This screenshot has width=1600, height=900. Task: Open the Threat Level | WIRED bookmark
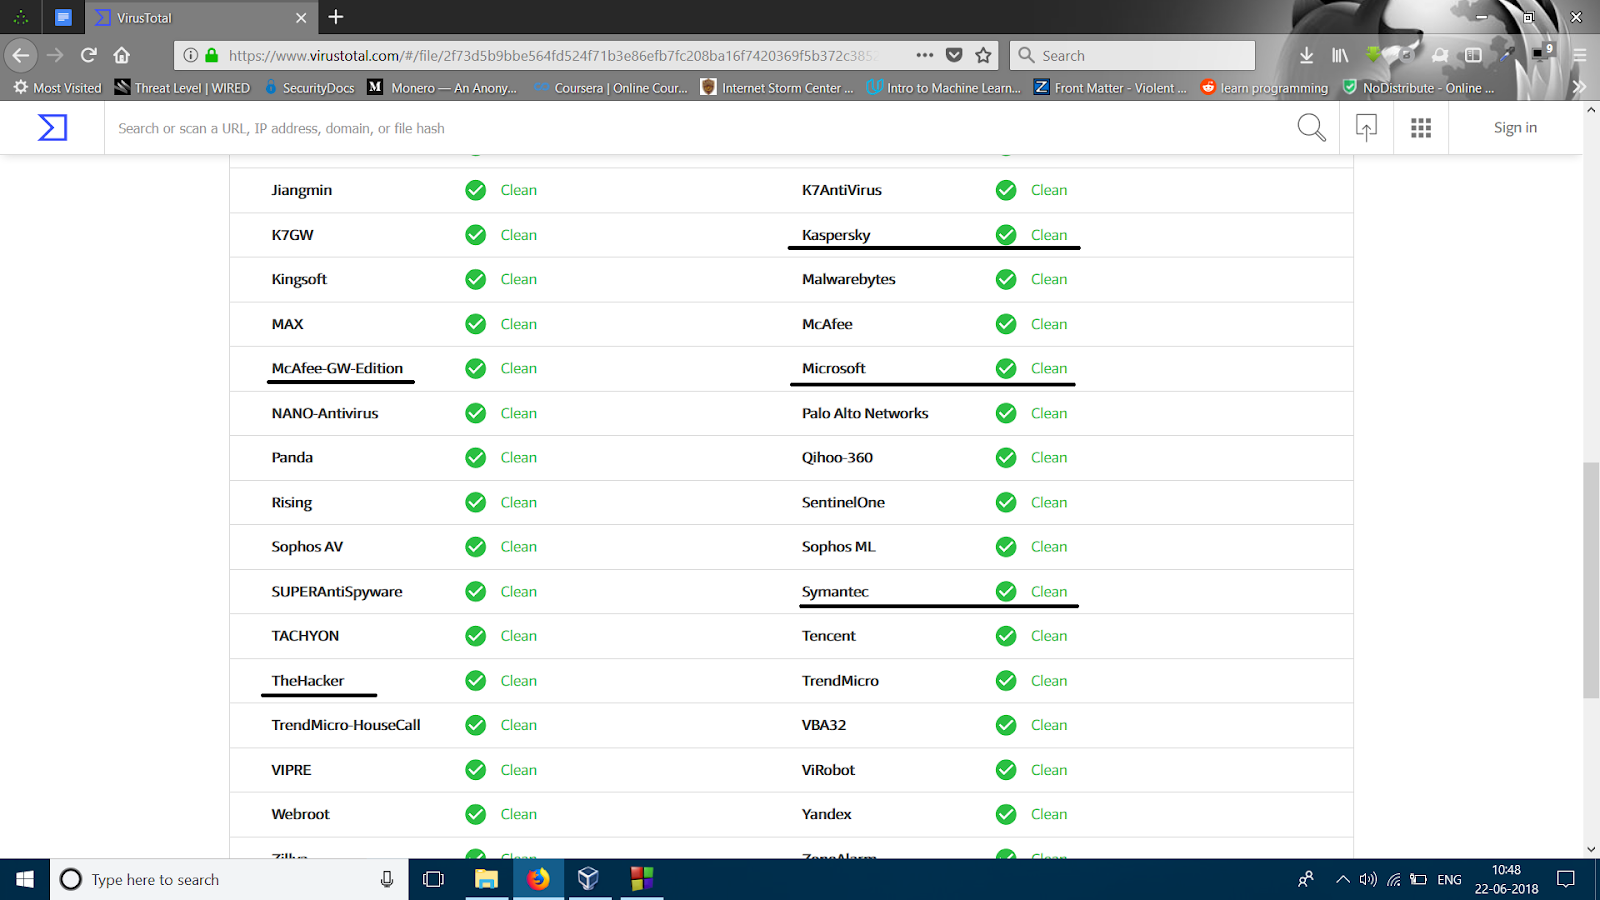182,88
